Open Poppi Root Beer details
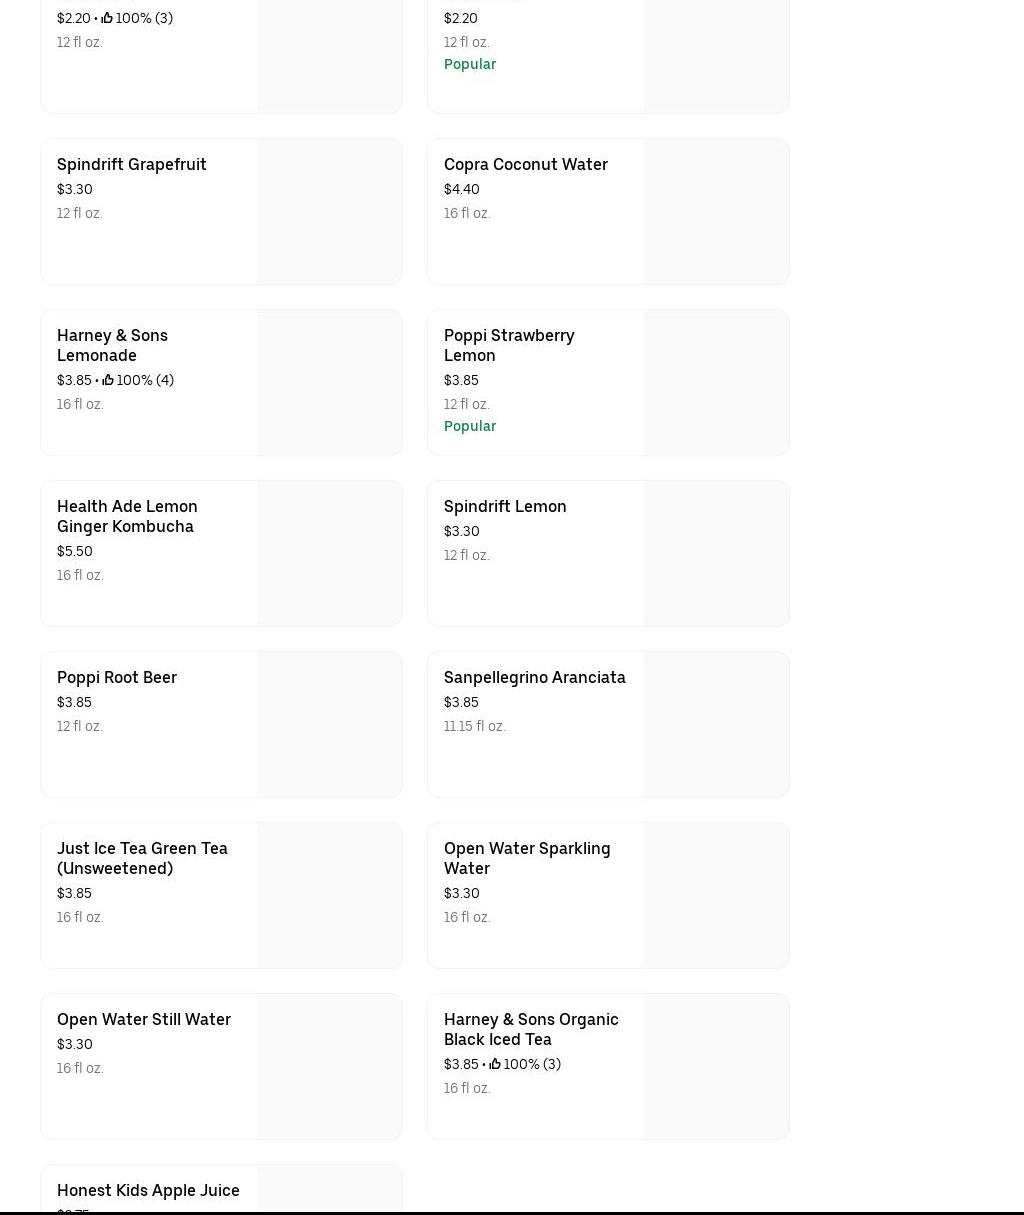The image size is (1024, 1215). click(x=117, y=678)
